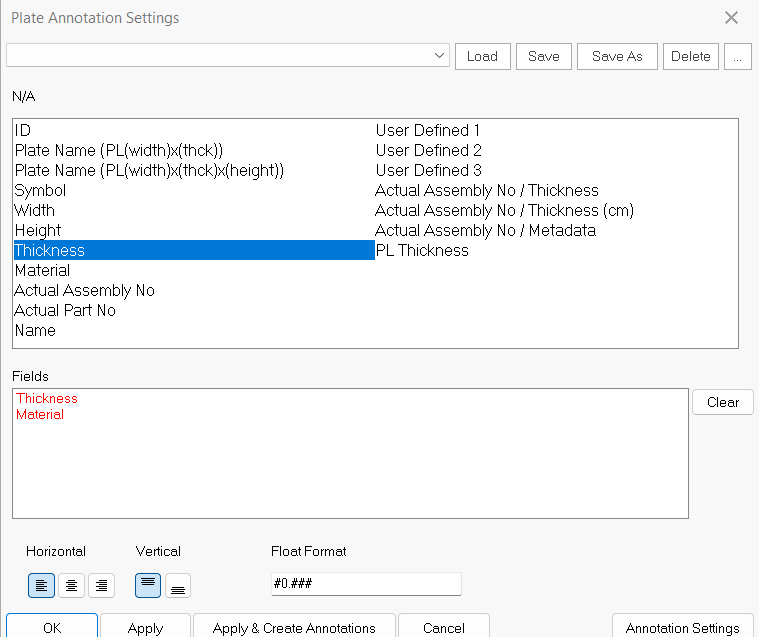
Task: Select top vertical alignment icon
Action: [x=148, y=586]
